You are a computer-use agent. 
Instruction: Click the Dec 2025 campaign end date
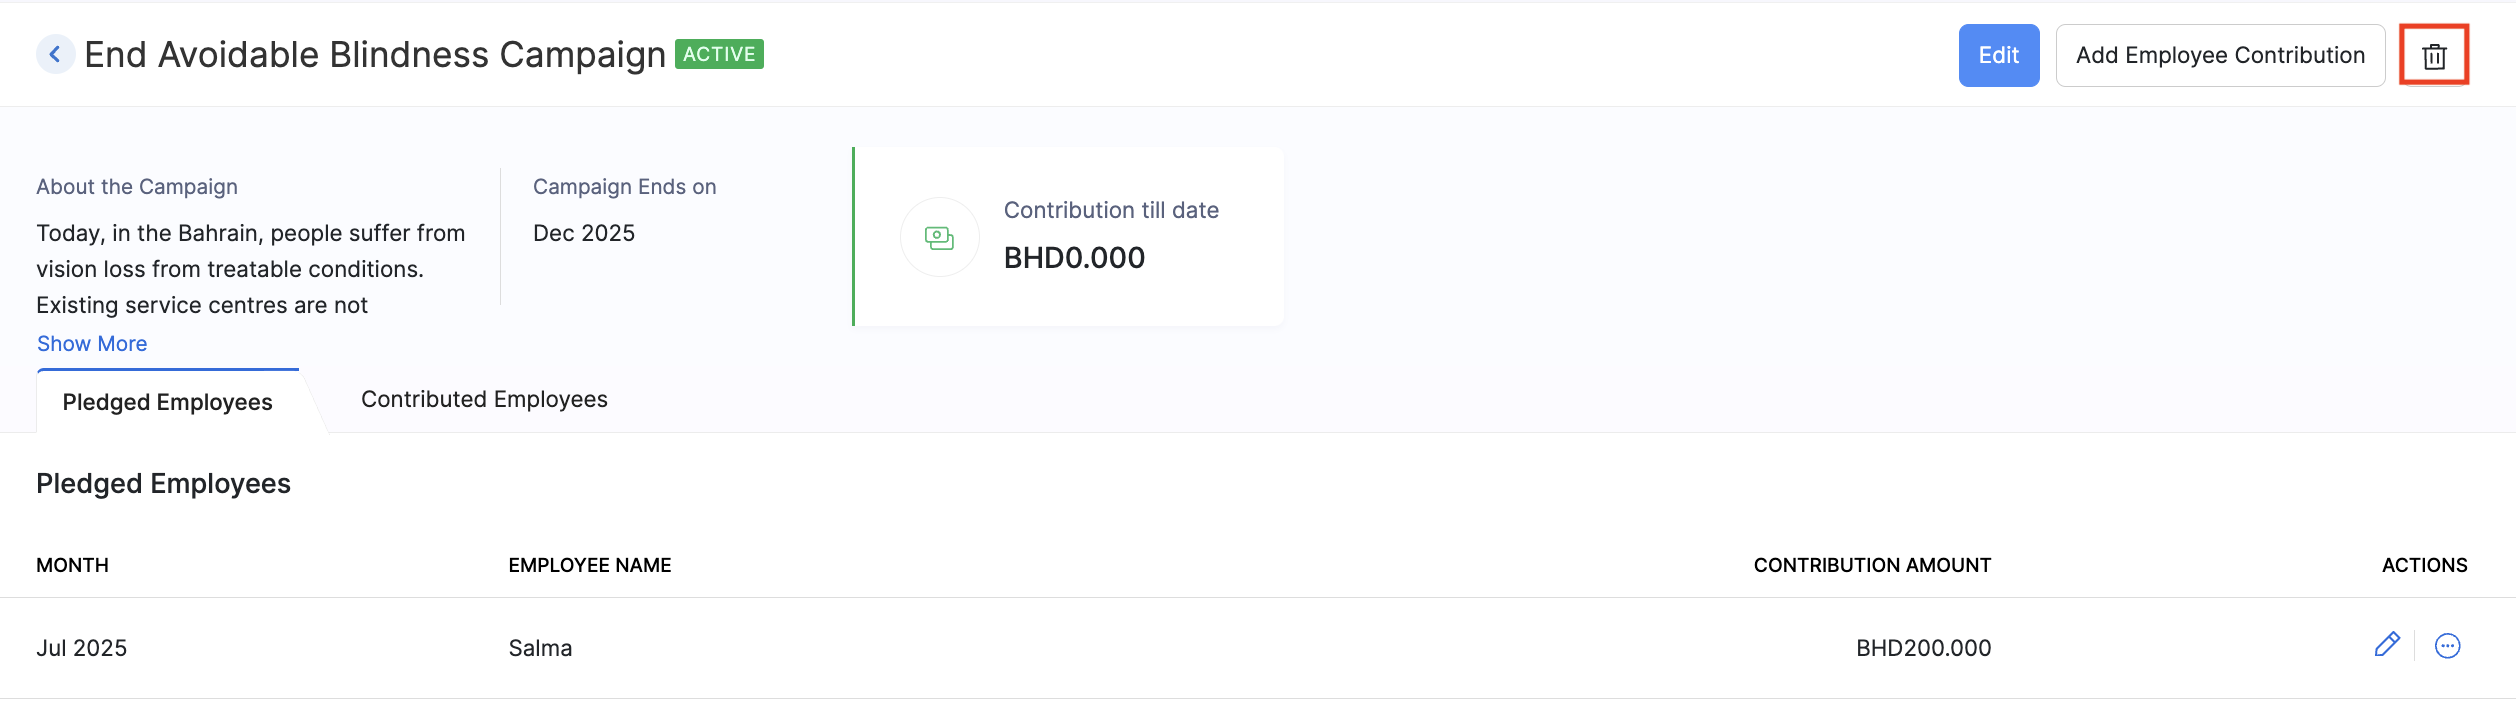[584, 233]
